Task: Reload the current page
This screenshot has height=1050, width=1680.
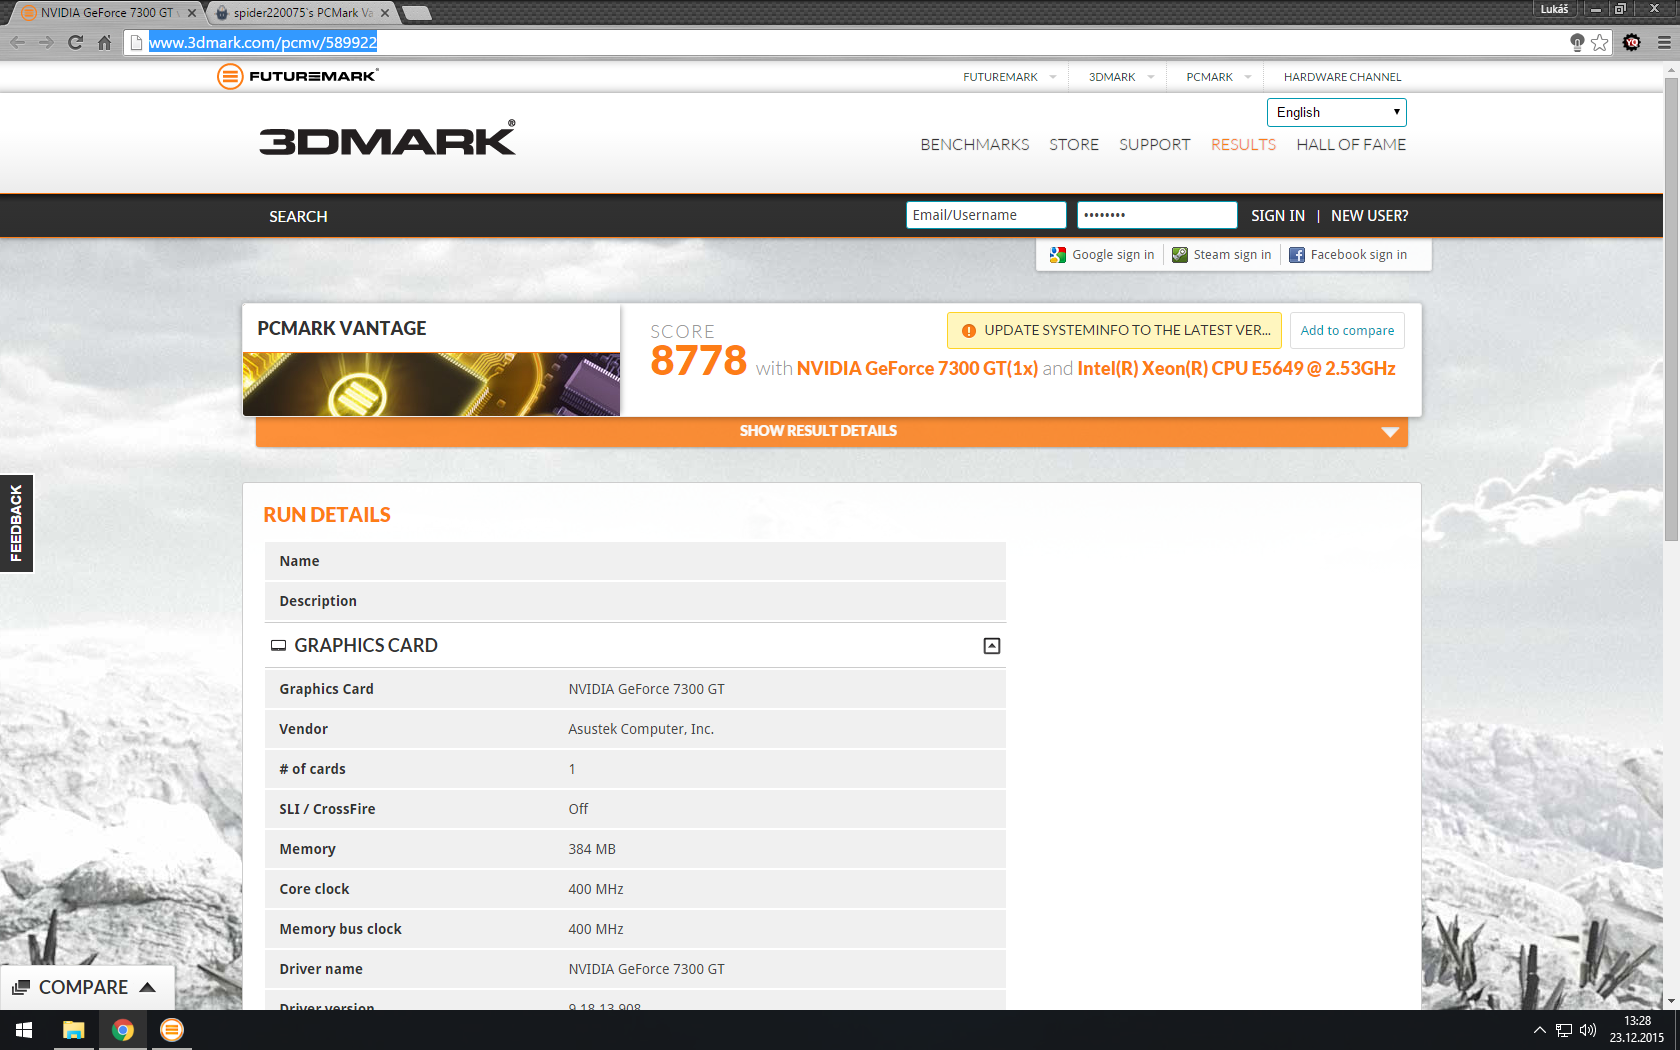Action: click(75, 42)
